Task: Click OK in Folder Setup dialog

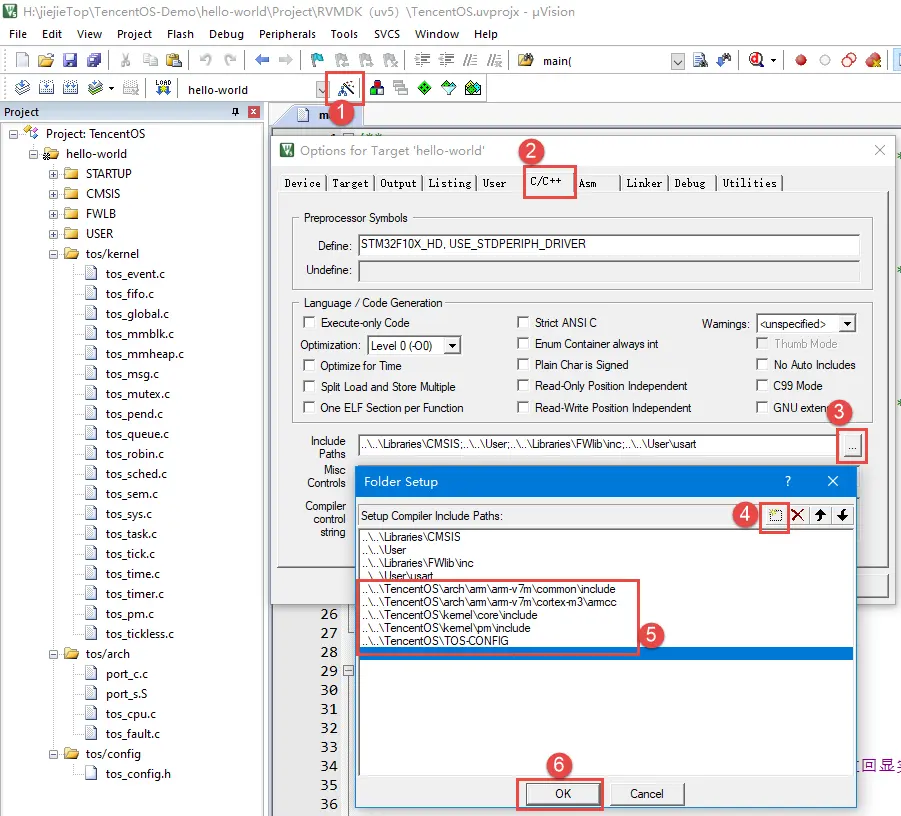Action: (x=563, y=794)
